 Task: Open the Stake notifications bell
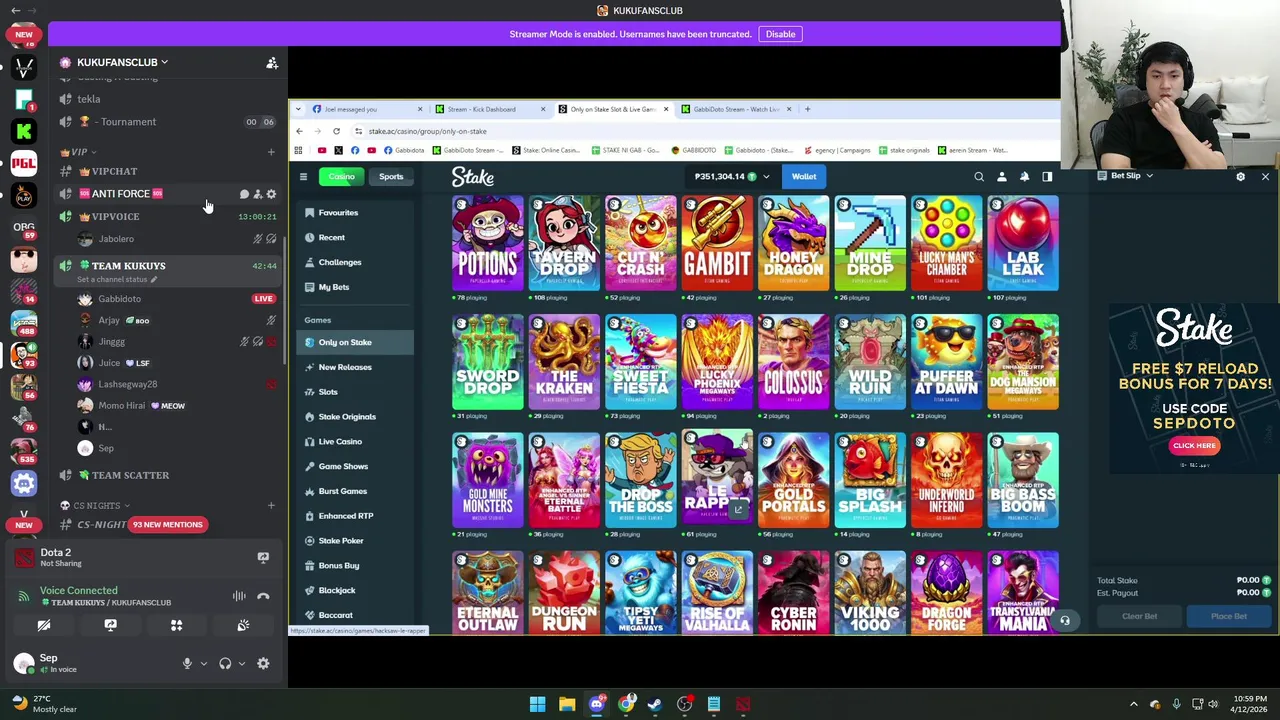(1024, 177)
